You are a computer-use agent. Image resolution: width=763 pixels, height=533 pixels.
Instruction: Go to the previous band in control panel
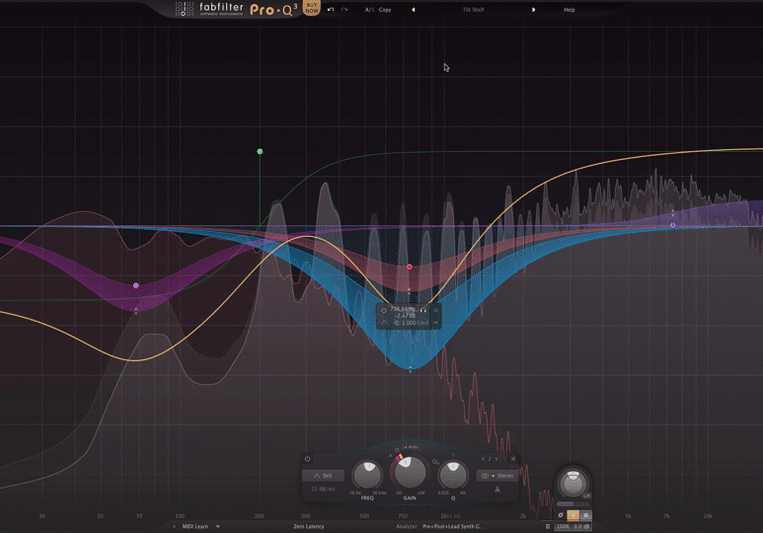pyautogui.click(x=483, y=459)
